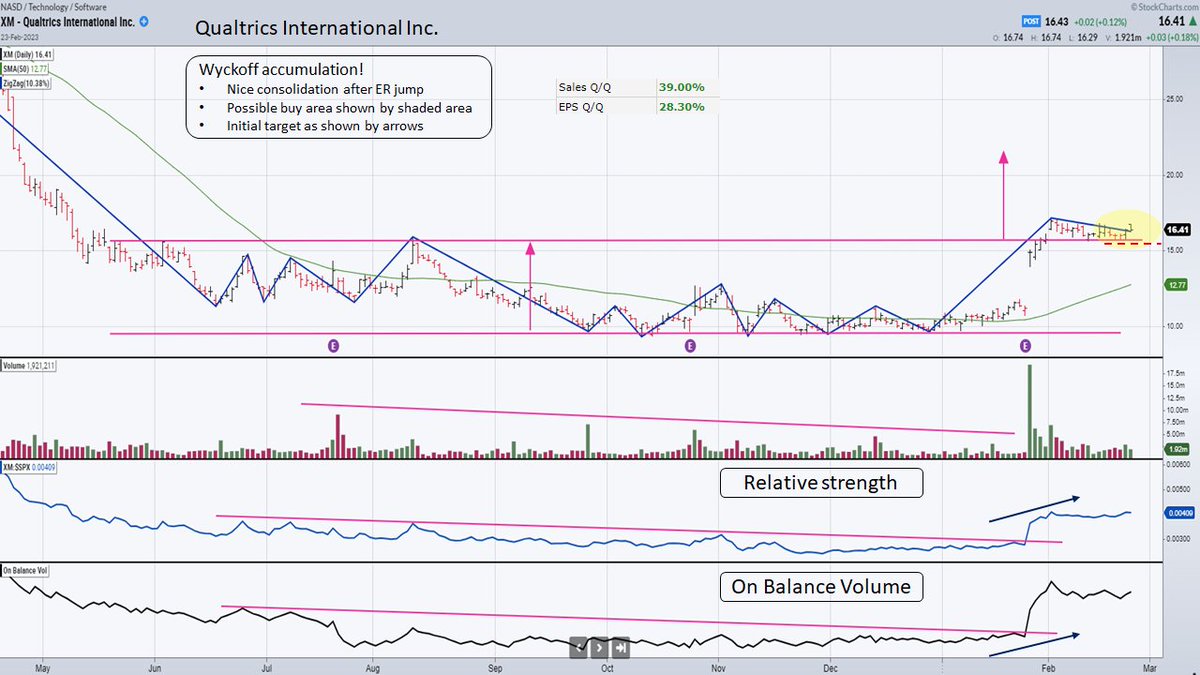Click the July earnings E marker
Viewport: 1200px width, 675px height.
coord(334,346)
